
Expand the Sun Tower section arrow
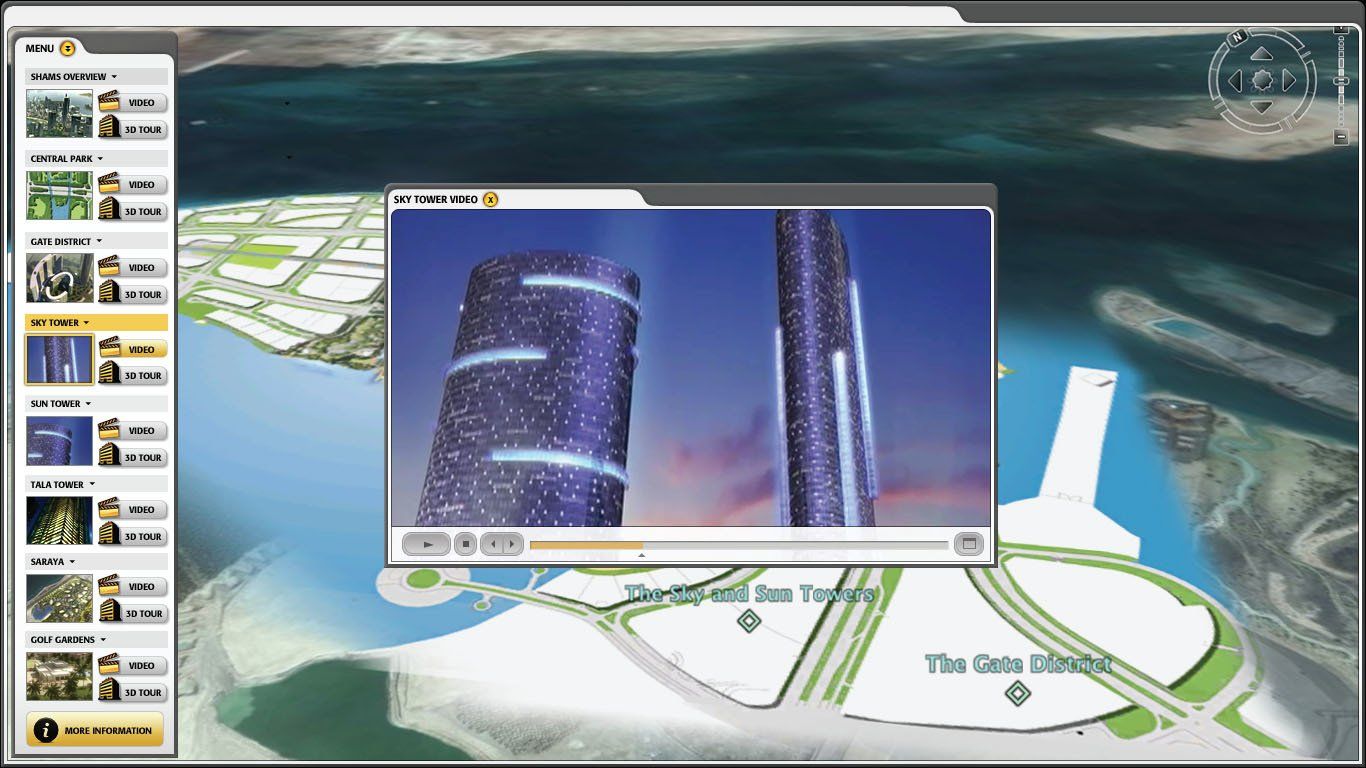click(88, 404)
